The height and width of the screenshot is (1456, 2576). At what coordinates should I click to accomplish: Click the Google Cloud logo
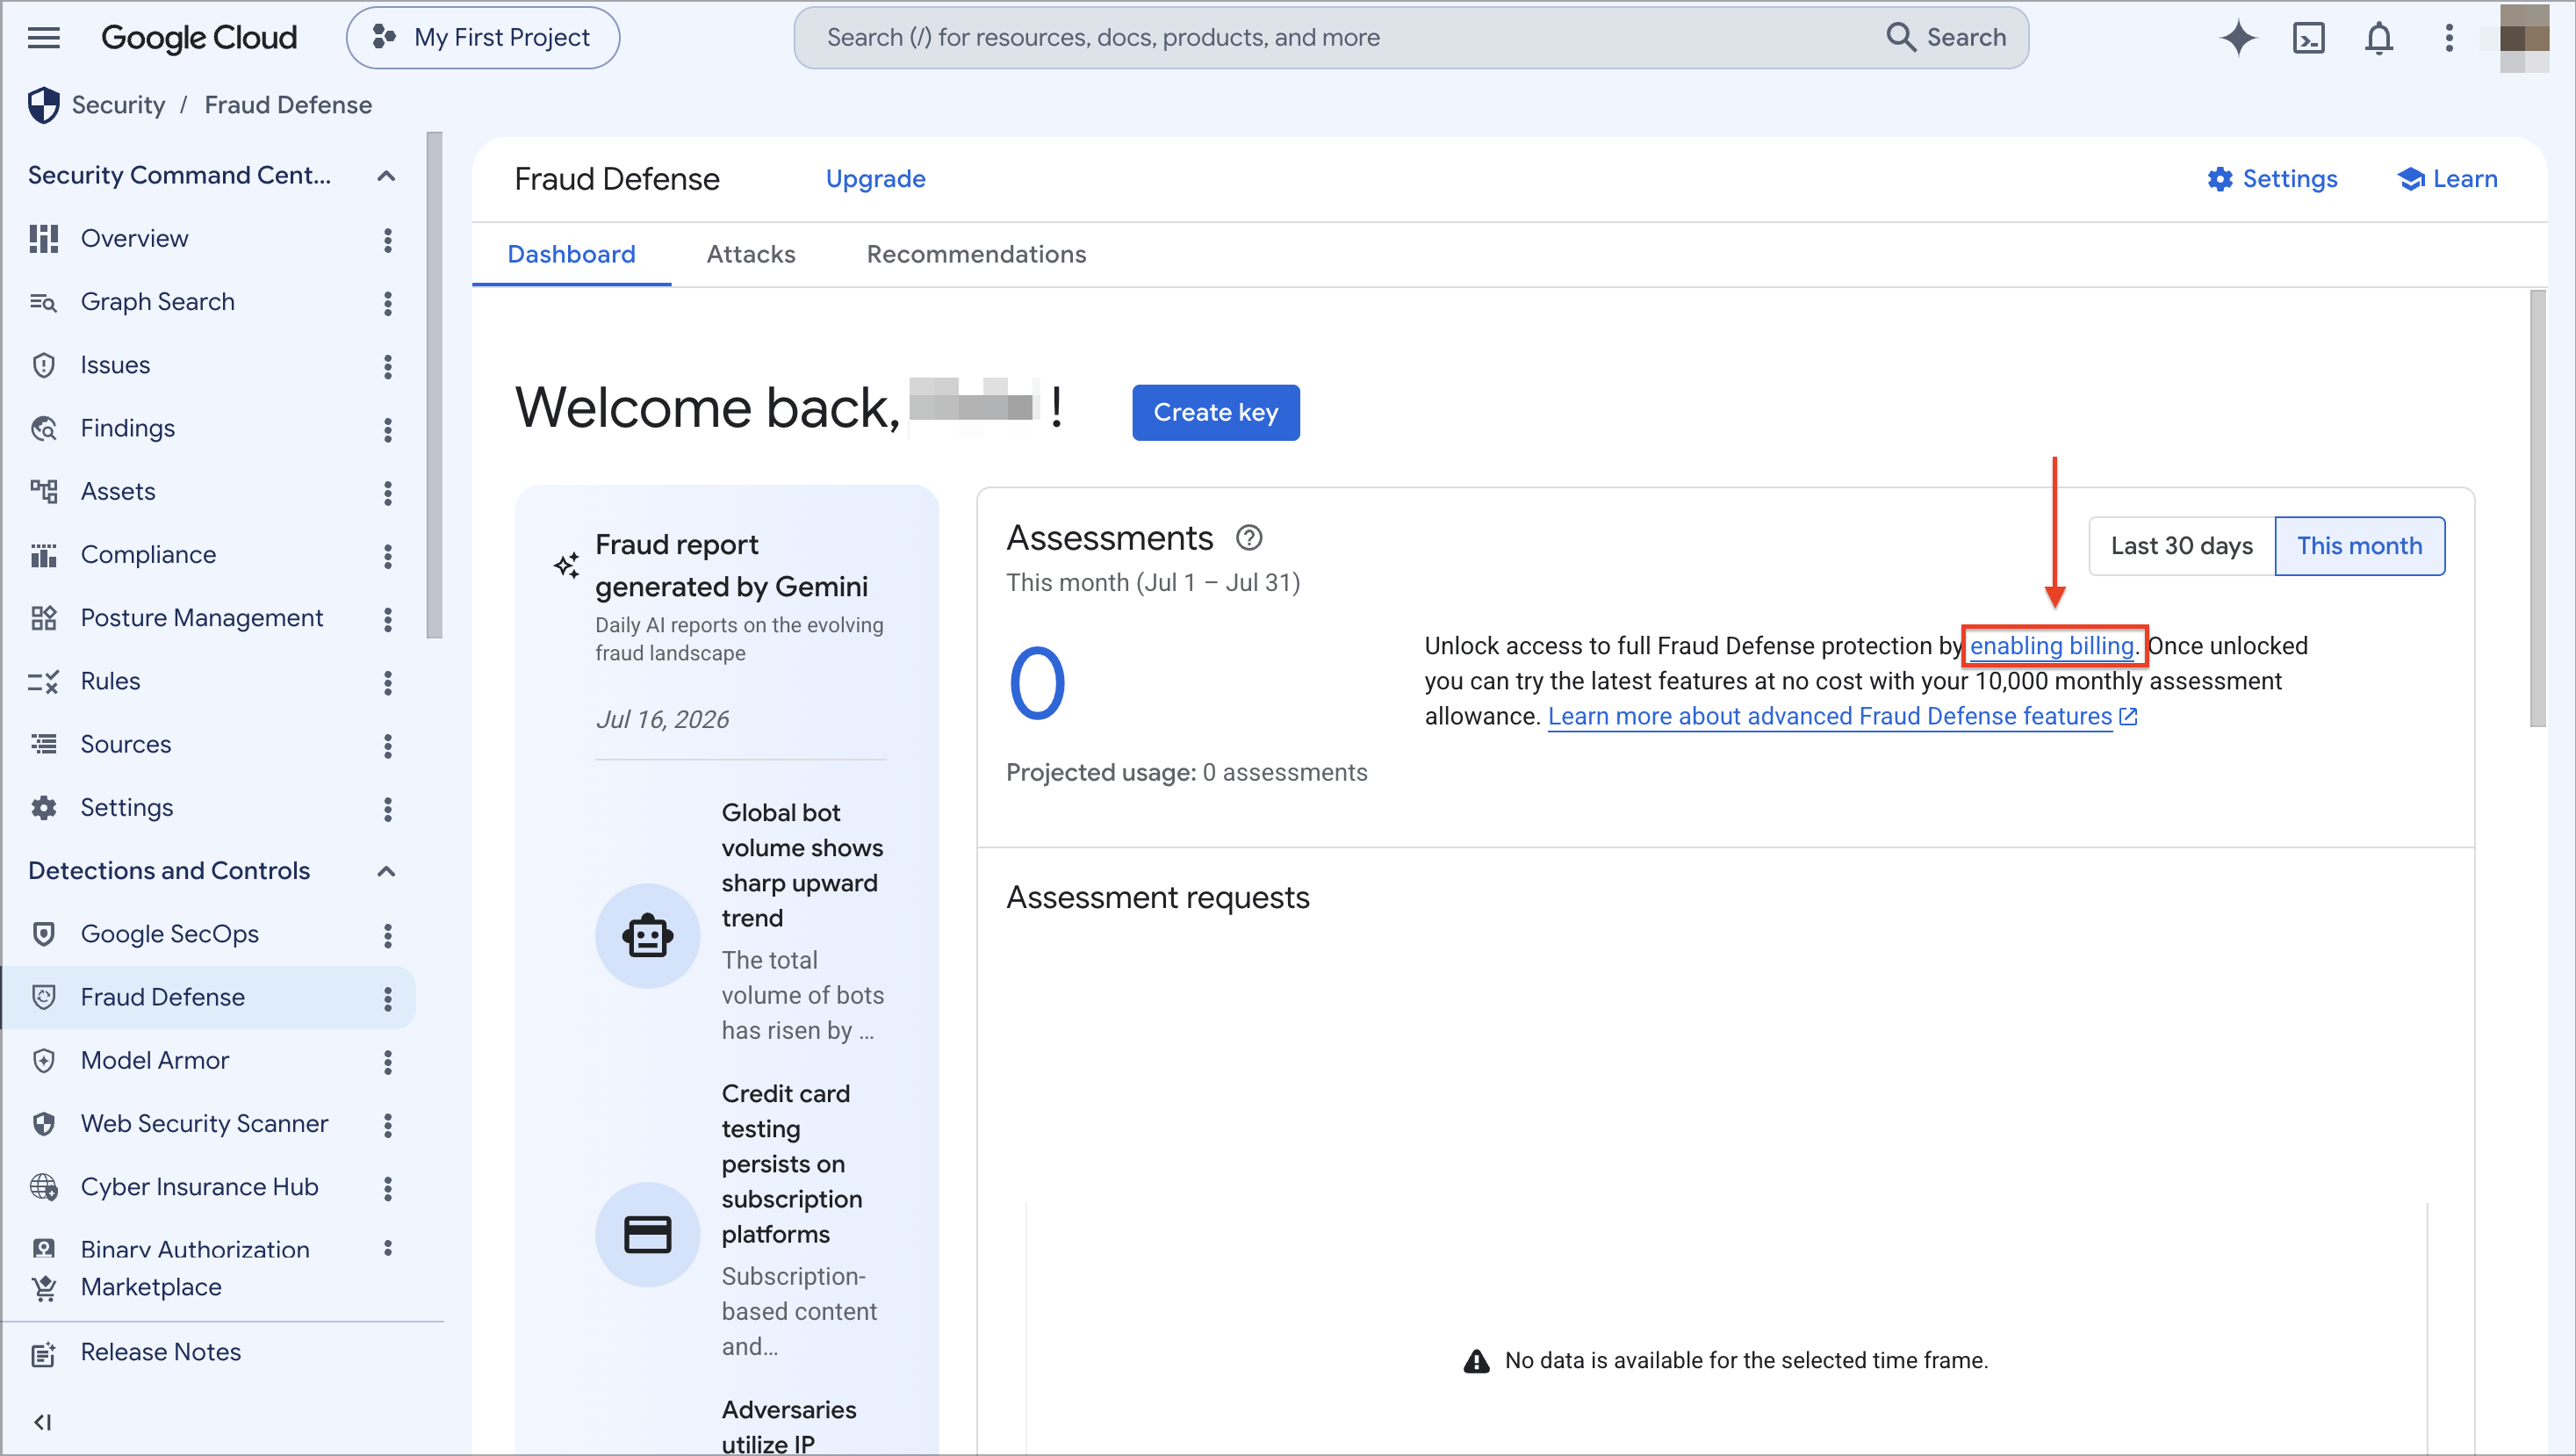tap(199, 38)
